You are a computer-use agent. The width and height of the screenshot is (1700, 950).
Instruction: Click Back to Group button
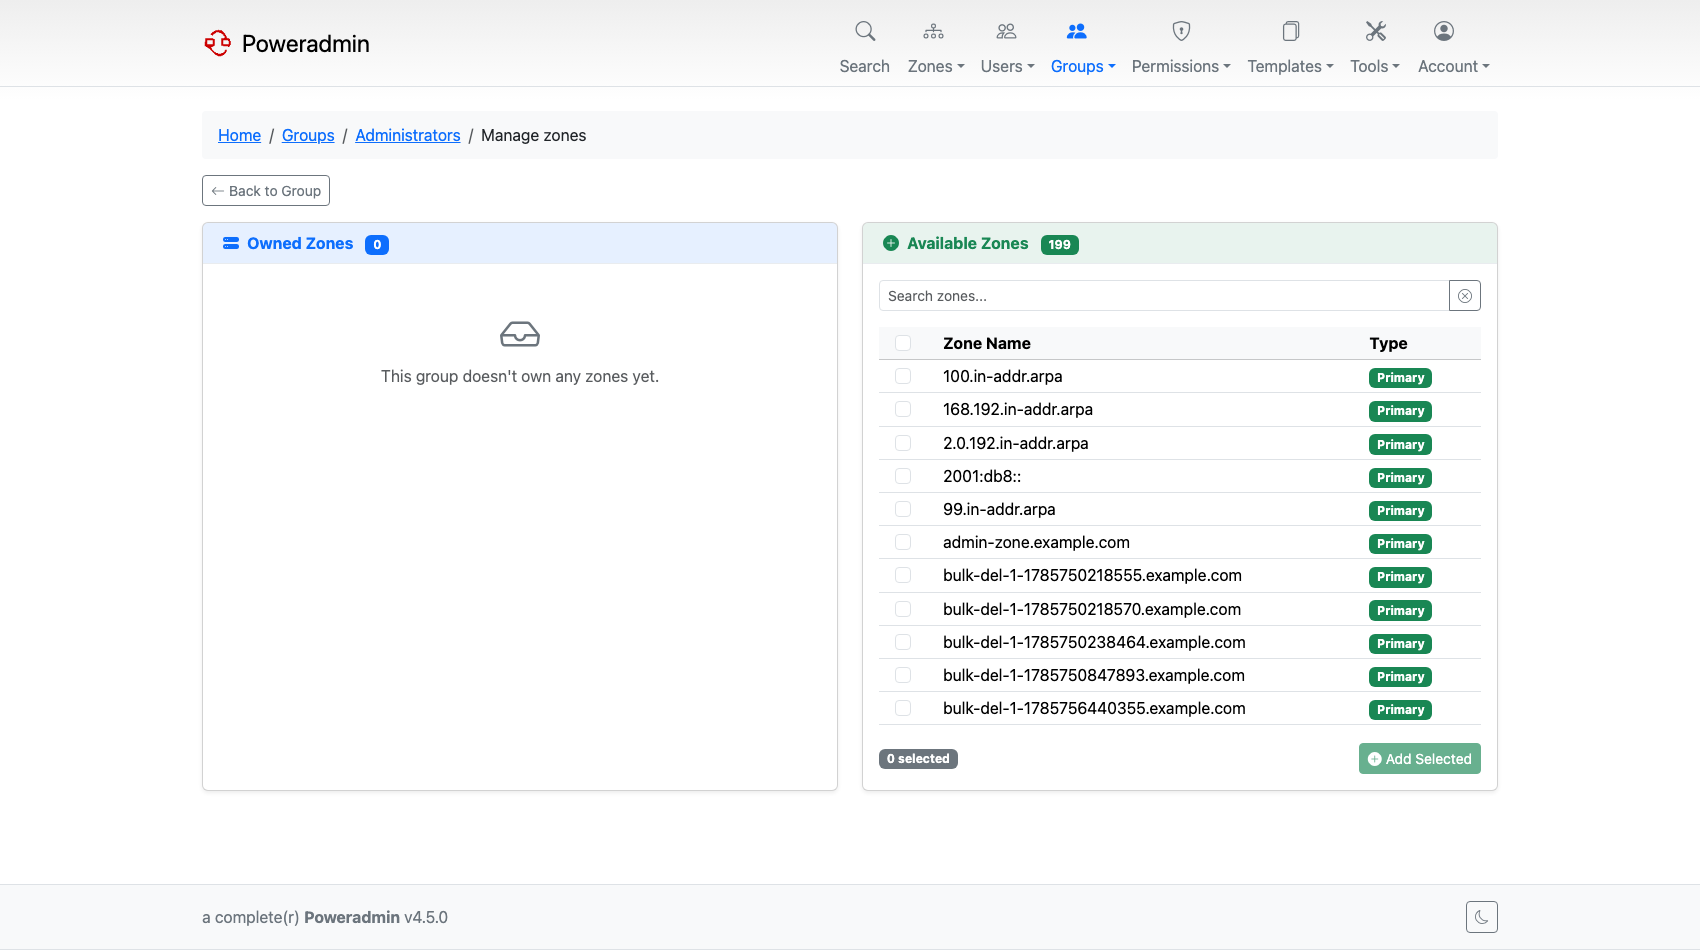pos(266,191)
